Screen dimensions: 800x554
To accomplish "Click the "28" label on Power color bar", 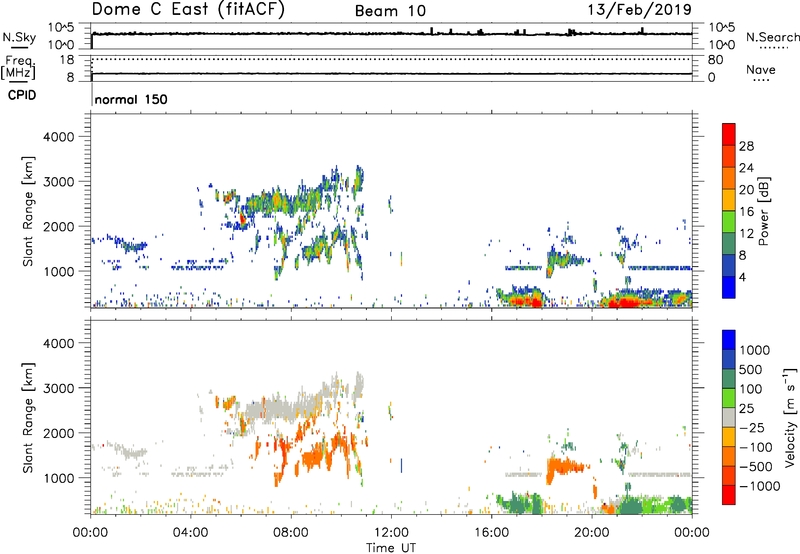I will (x=746, y=146).
